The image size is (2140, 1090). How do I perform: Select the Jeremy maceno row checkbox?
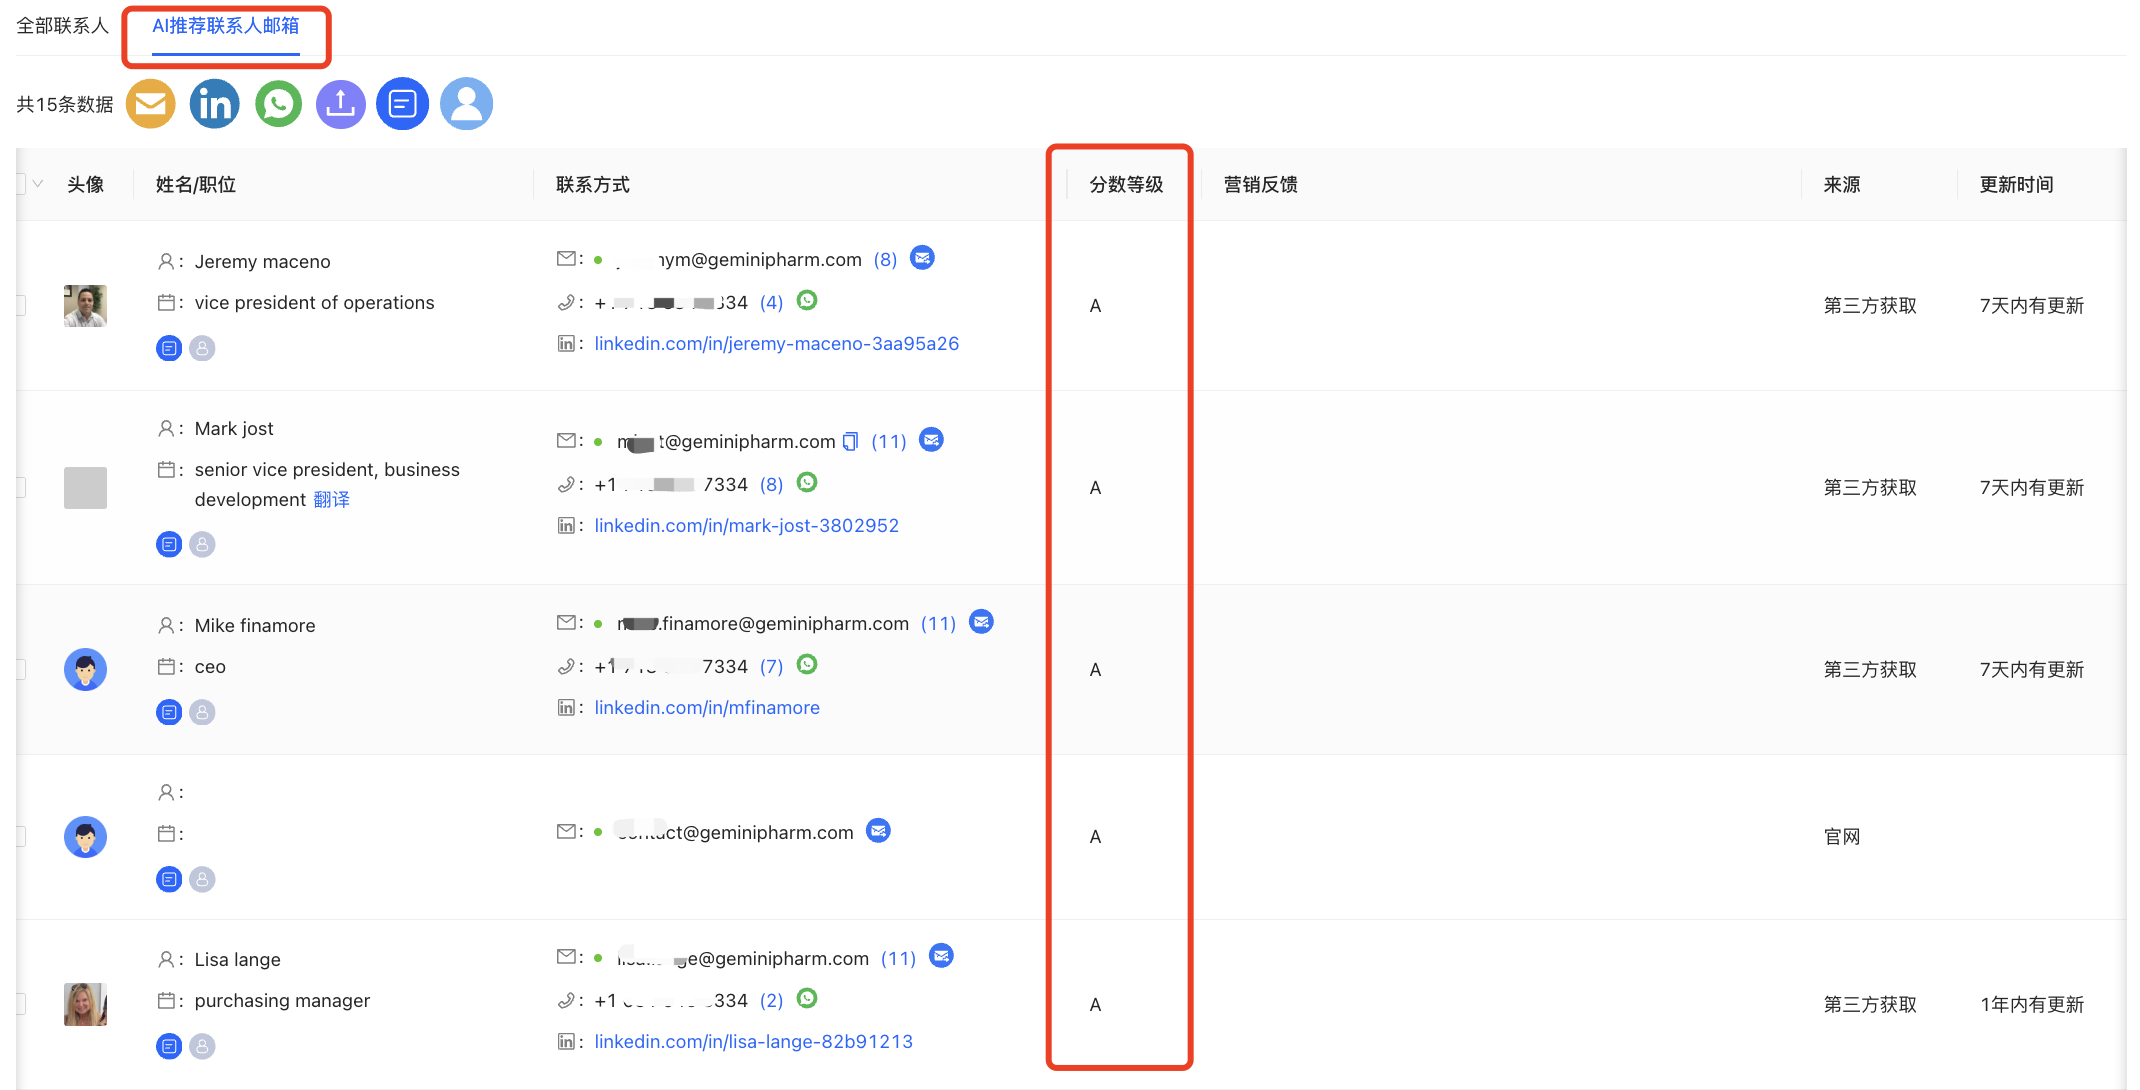pos(20,305)
